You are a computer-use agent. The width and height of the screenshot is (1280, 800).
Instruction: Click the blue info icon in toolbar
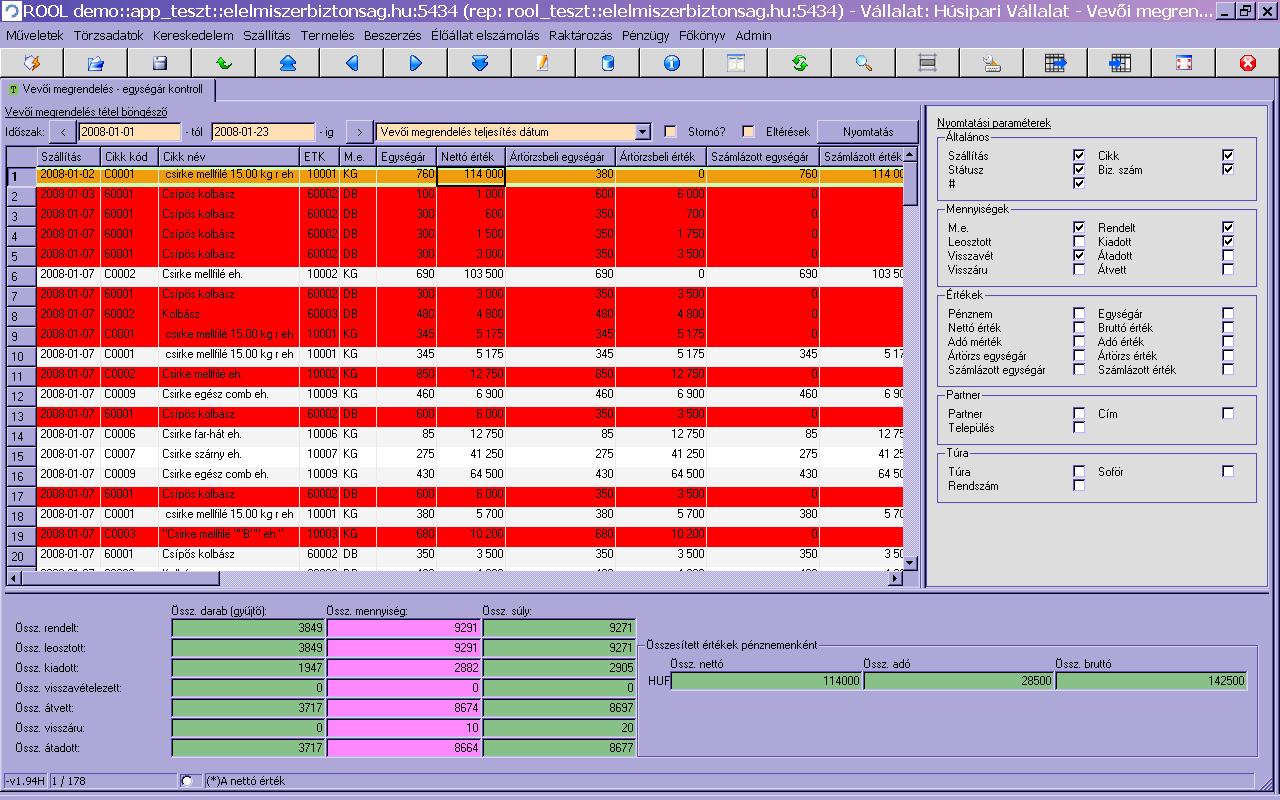[x=671, y=63]
